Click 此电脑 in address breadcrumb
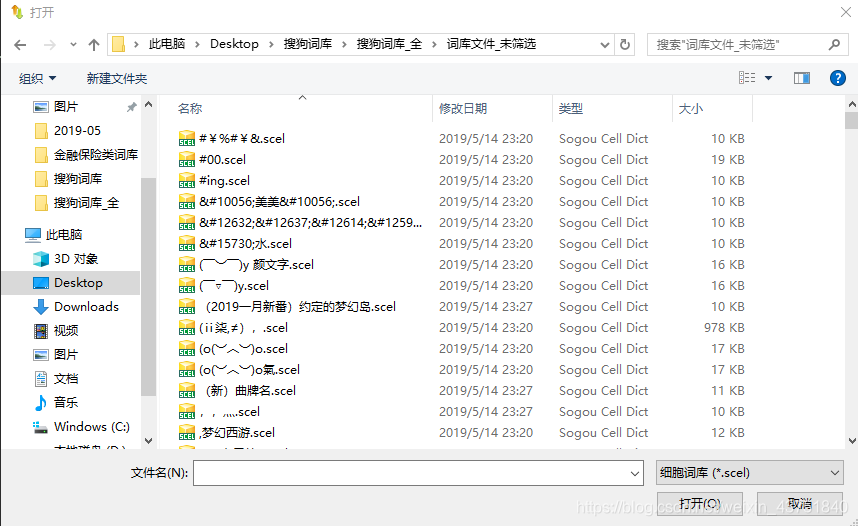Image resolution: width=858 pixels, height=526 pixels. coord(167,44)
